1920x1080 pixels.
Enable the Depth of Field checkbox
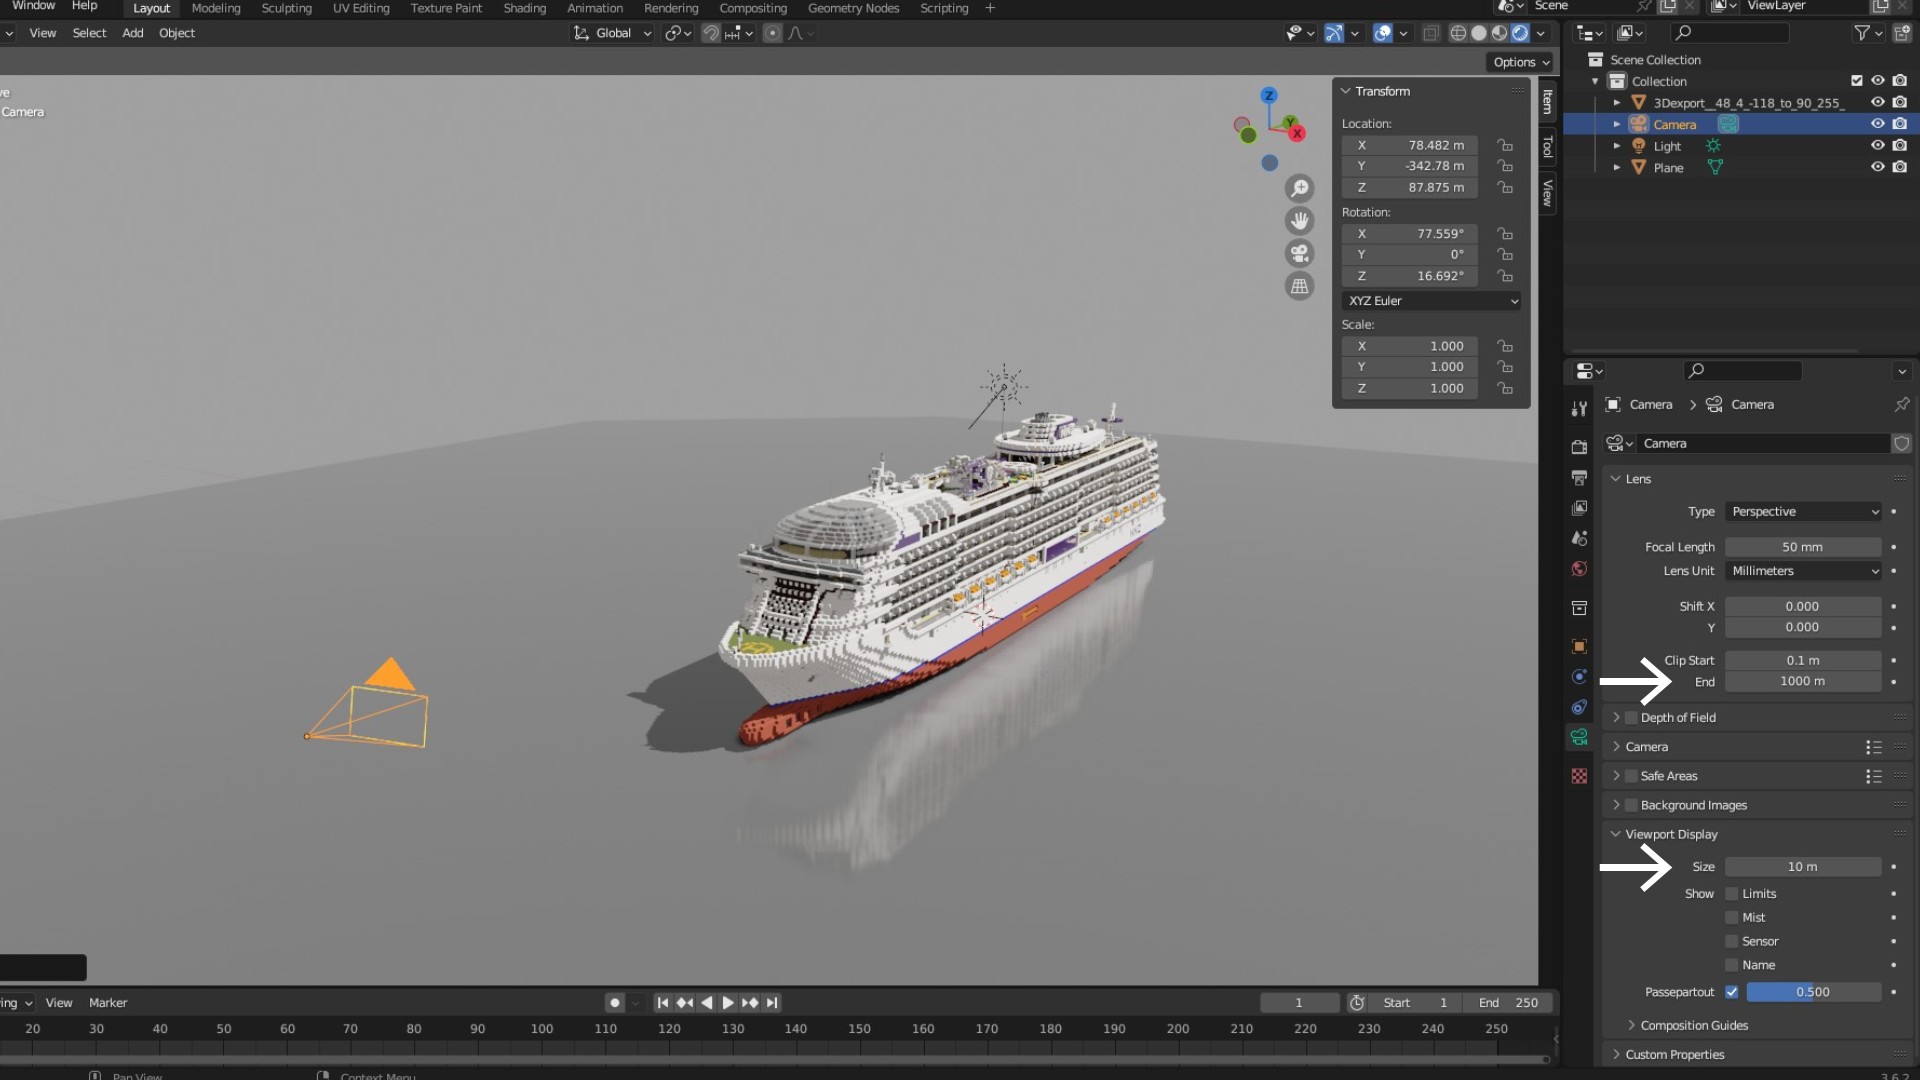[1631, 718]
